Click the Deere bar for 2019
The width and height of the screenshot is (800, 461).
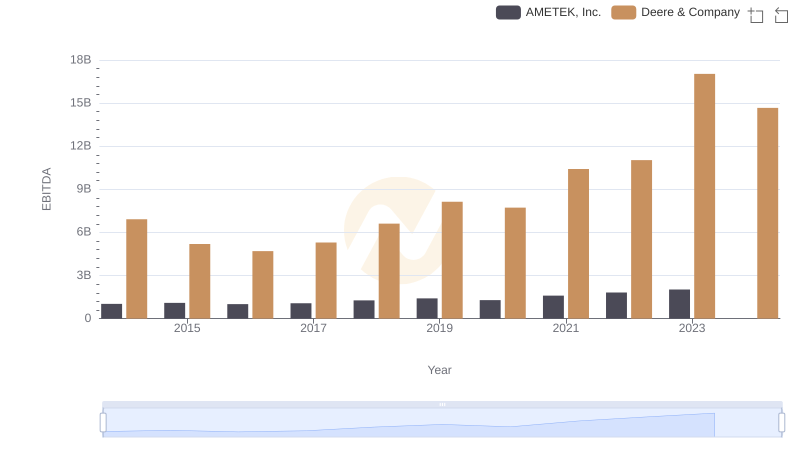pos(452,260)
